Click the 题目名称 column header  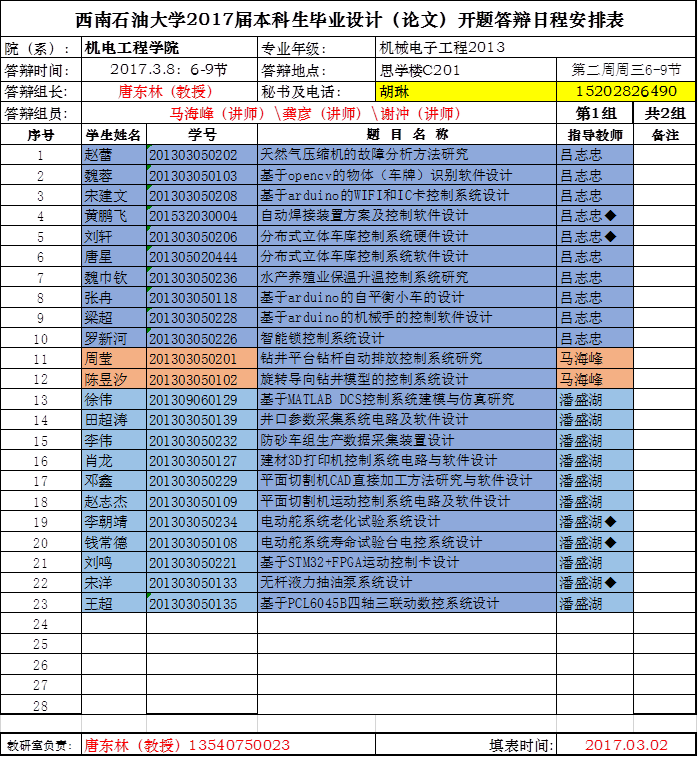(x=407, y=134)
